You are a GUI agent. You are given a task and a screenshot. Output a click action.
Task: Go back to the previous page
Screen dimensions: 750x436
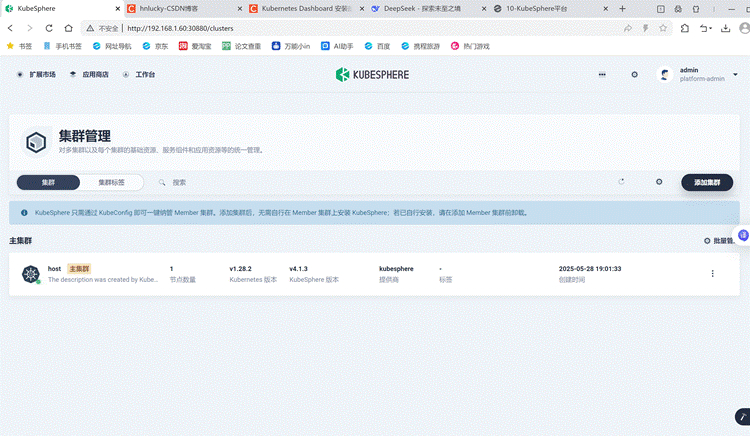(10, 28)
